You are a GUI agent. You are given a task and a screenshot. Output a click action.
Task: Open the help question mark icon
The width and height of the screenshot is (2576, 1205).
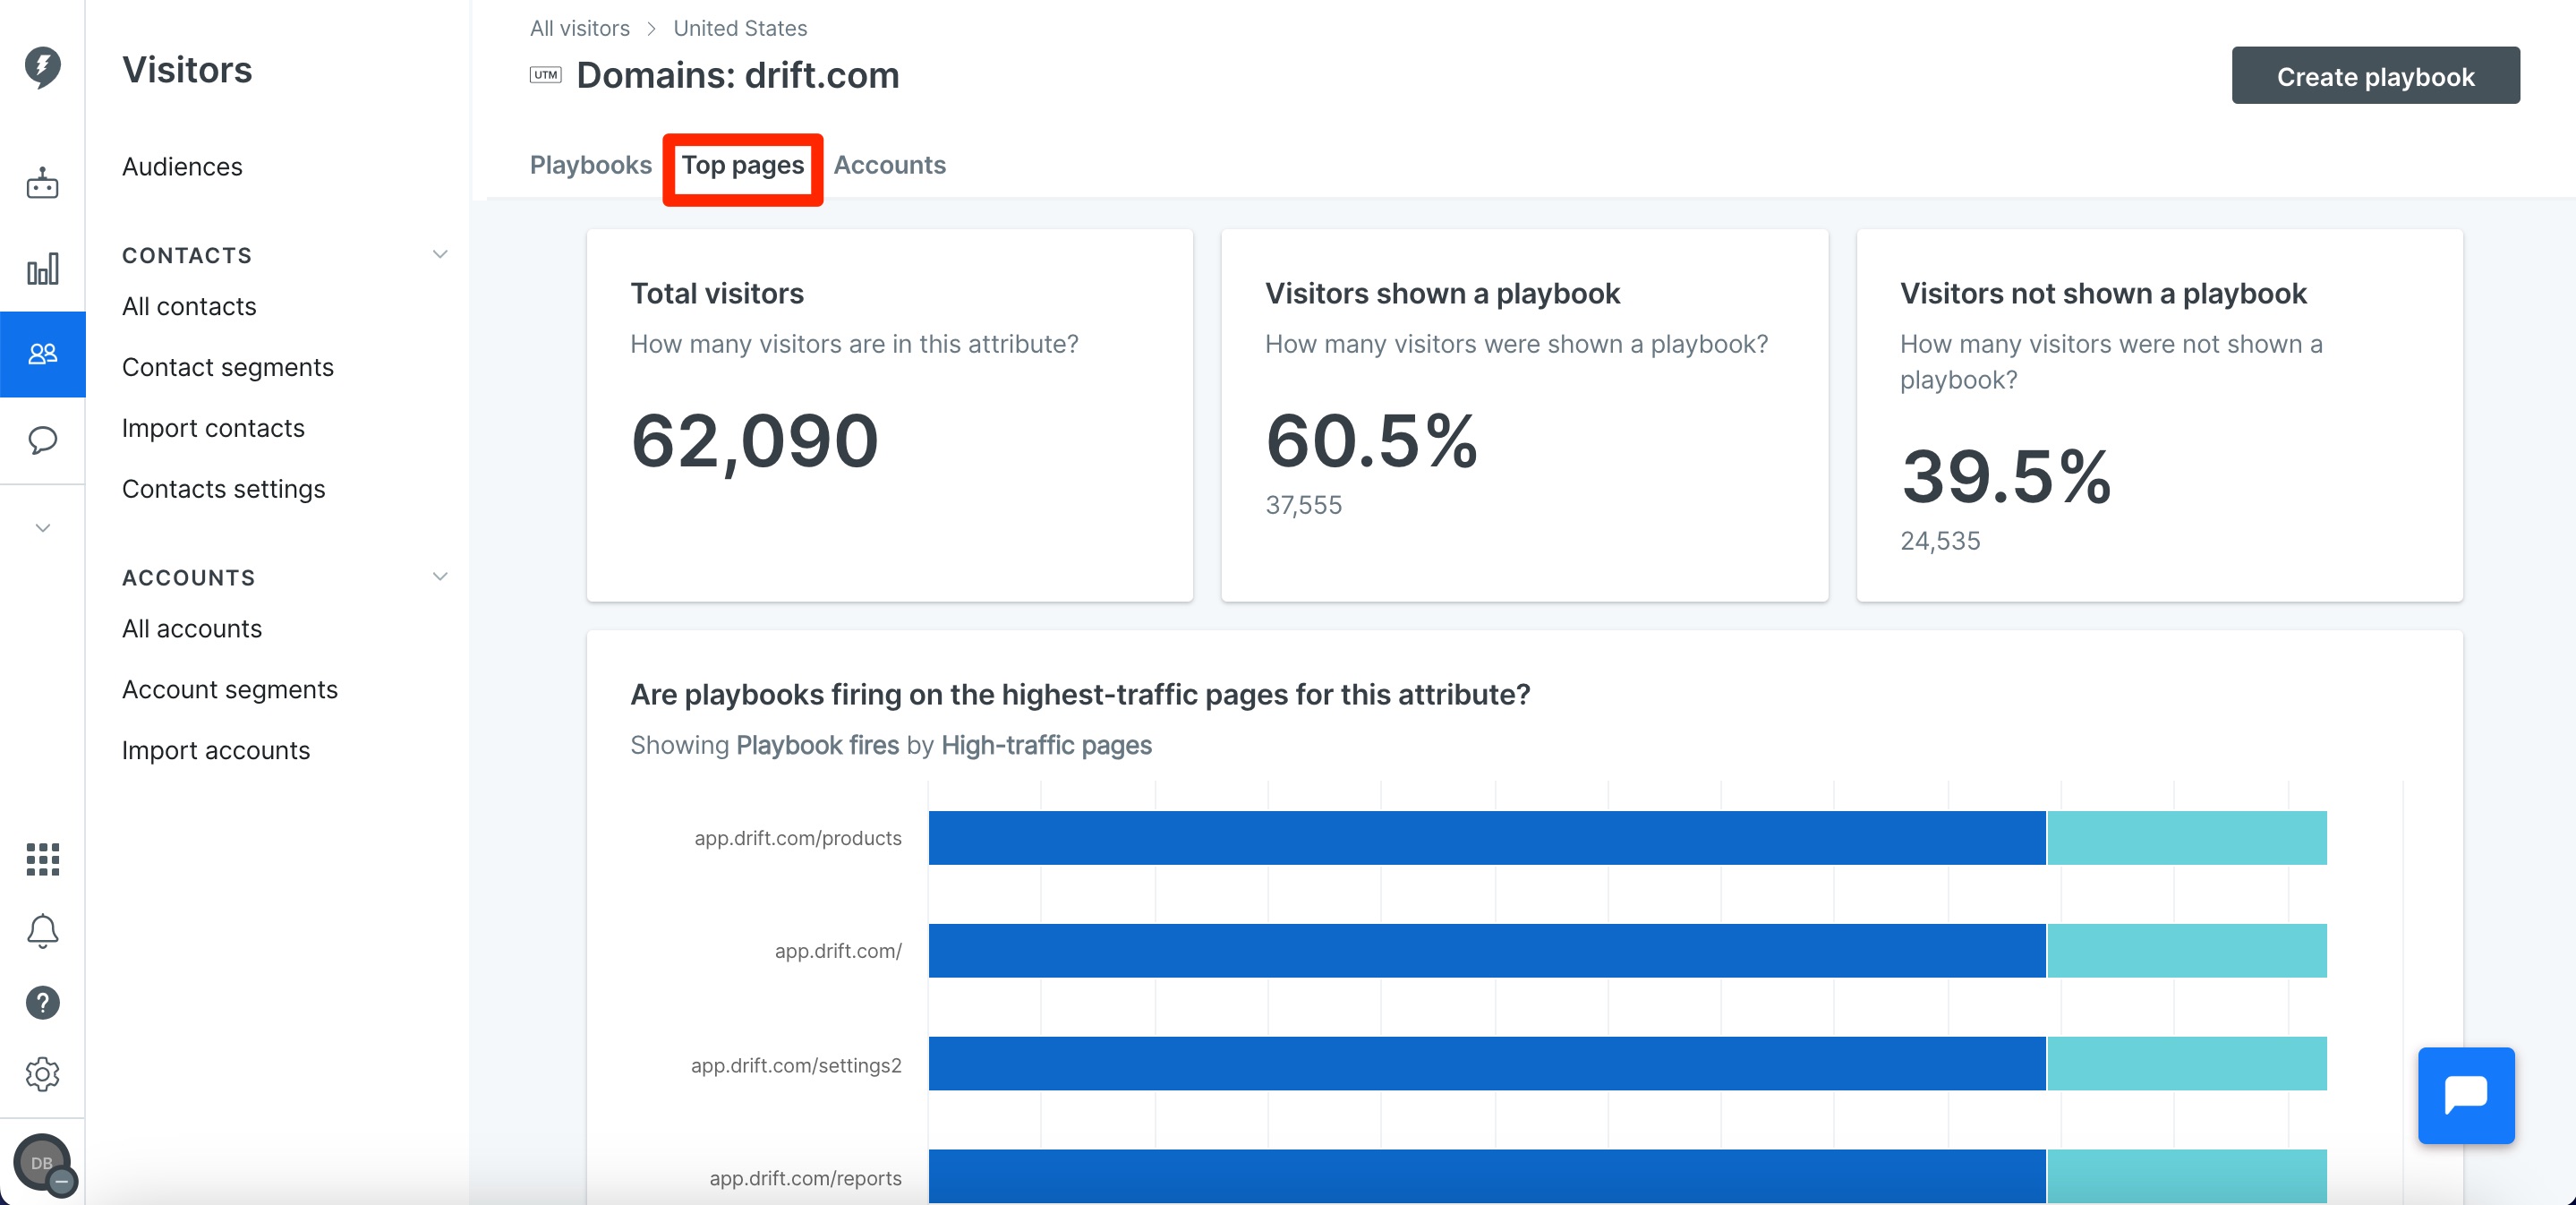tap(42, 1002)
